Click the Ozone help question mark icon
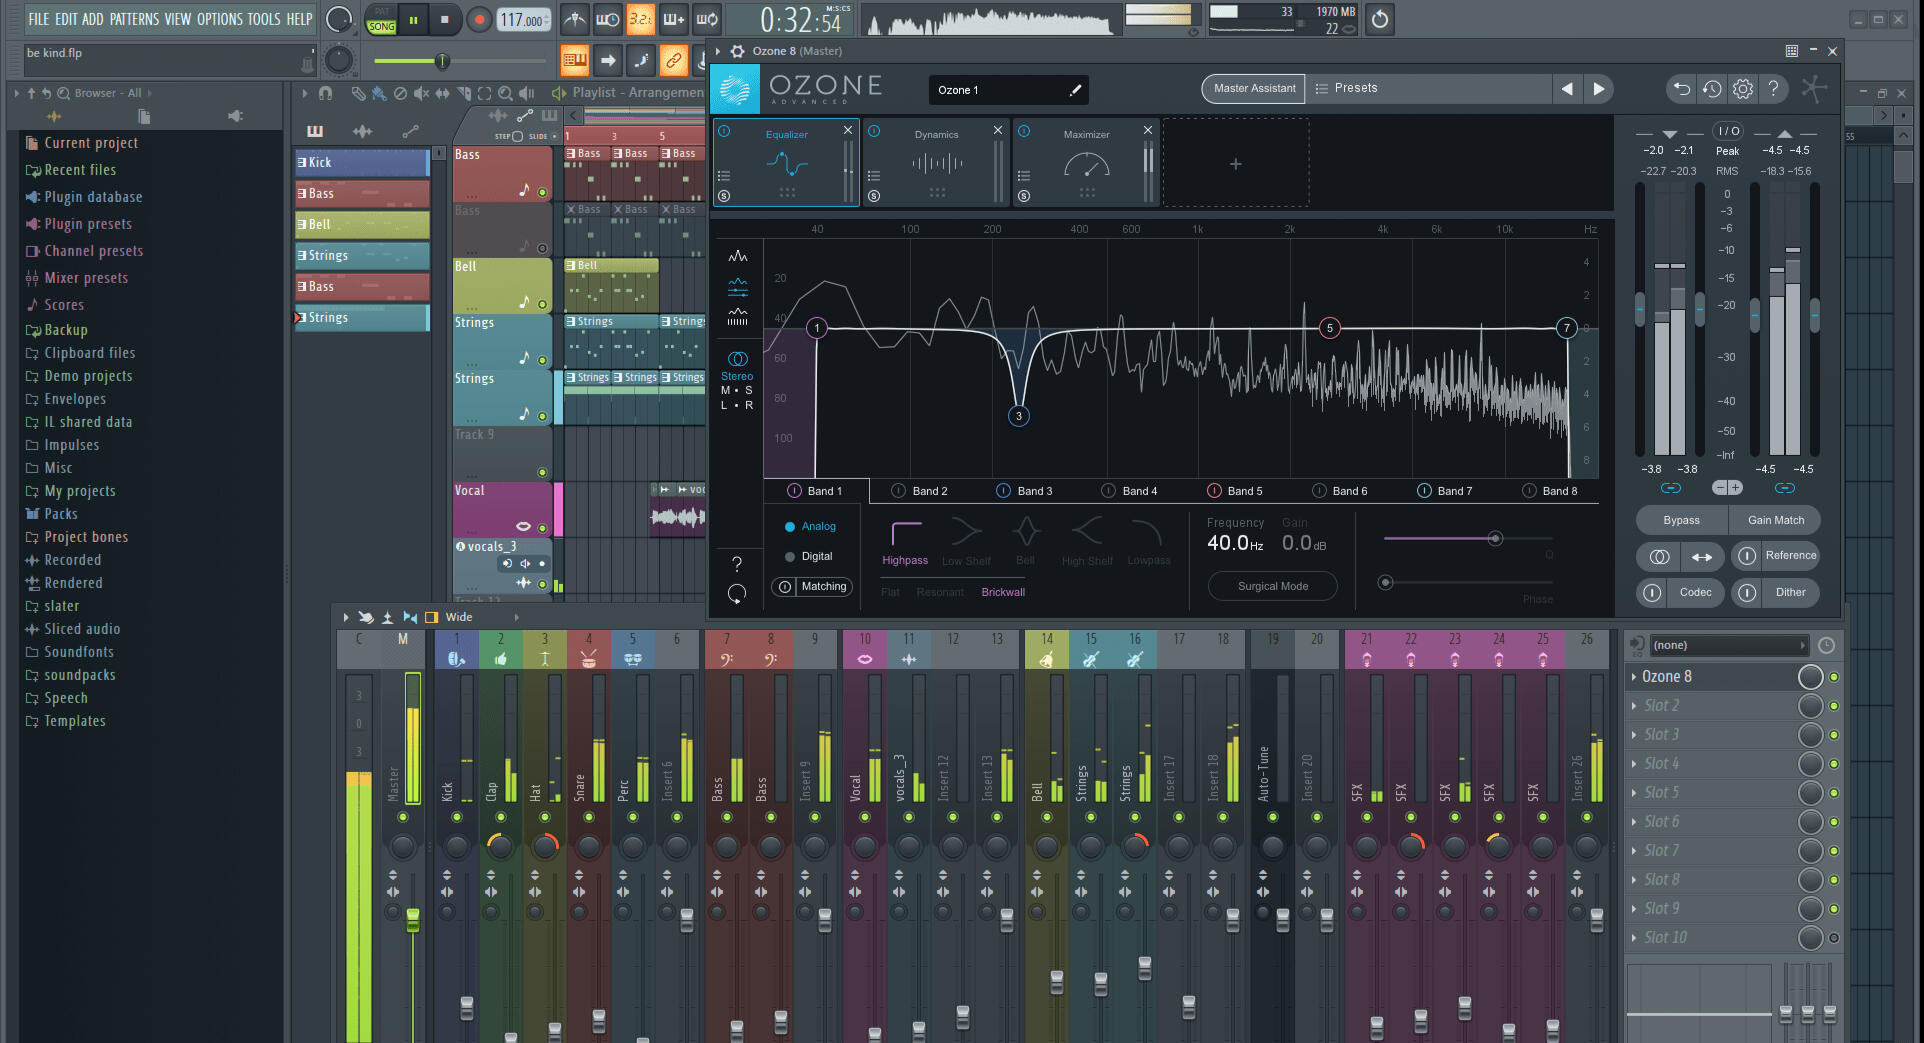 point(1773,89)
